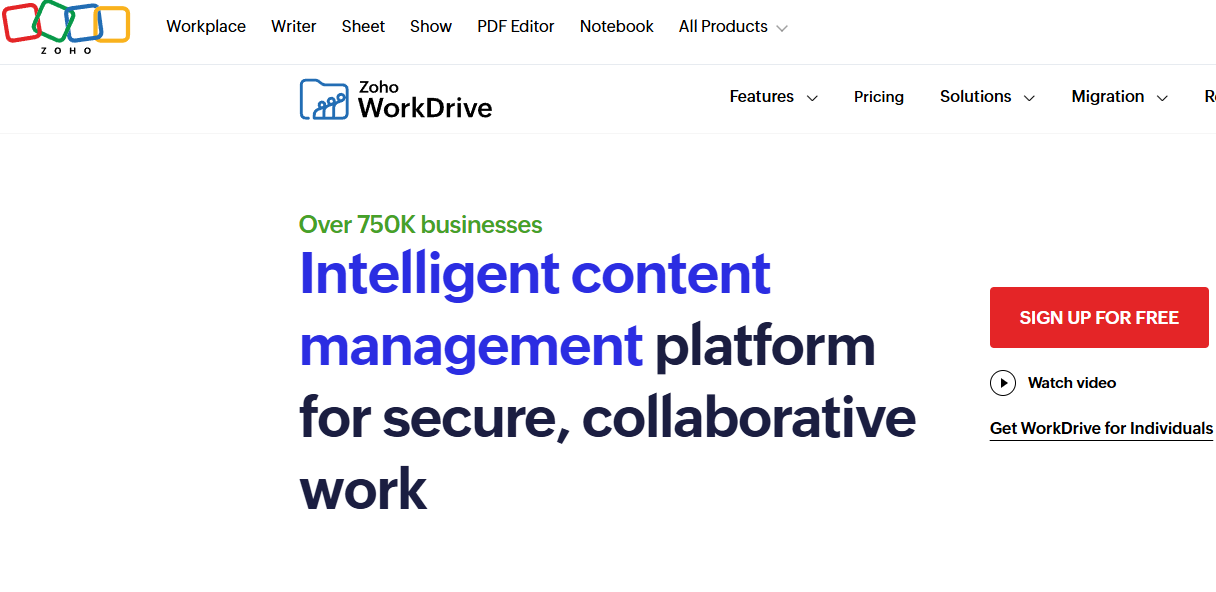
Task: Select Sheet in the top navigation
Action: point(363,27)
